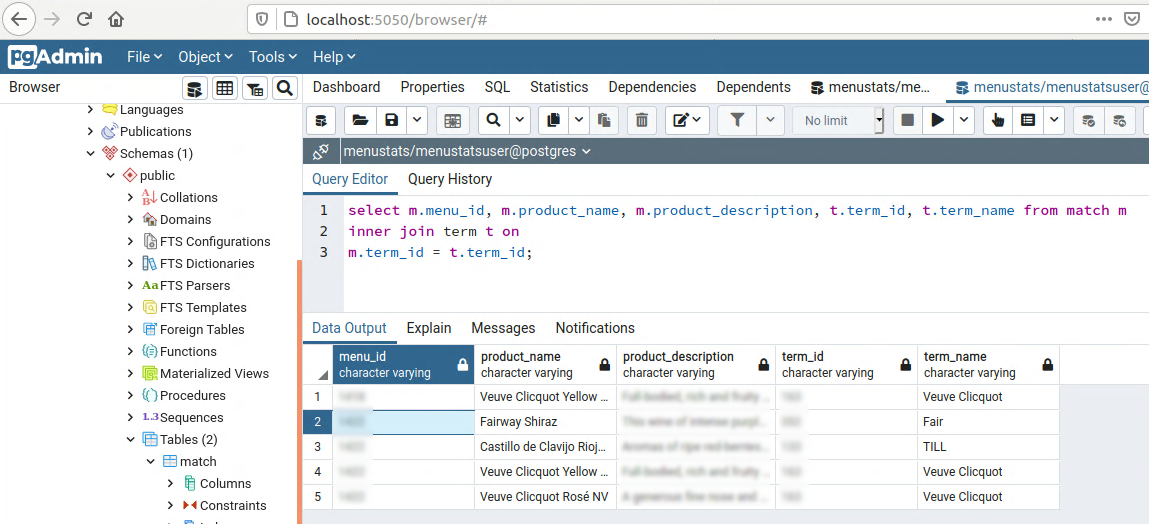The width and height of the screenshot is (1149, 524).
Task: Switch to the Statistics tab
Action: point(559,87)
